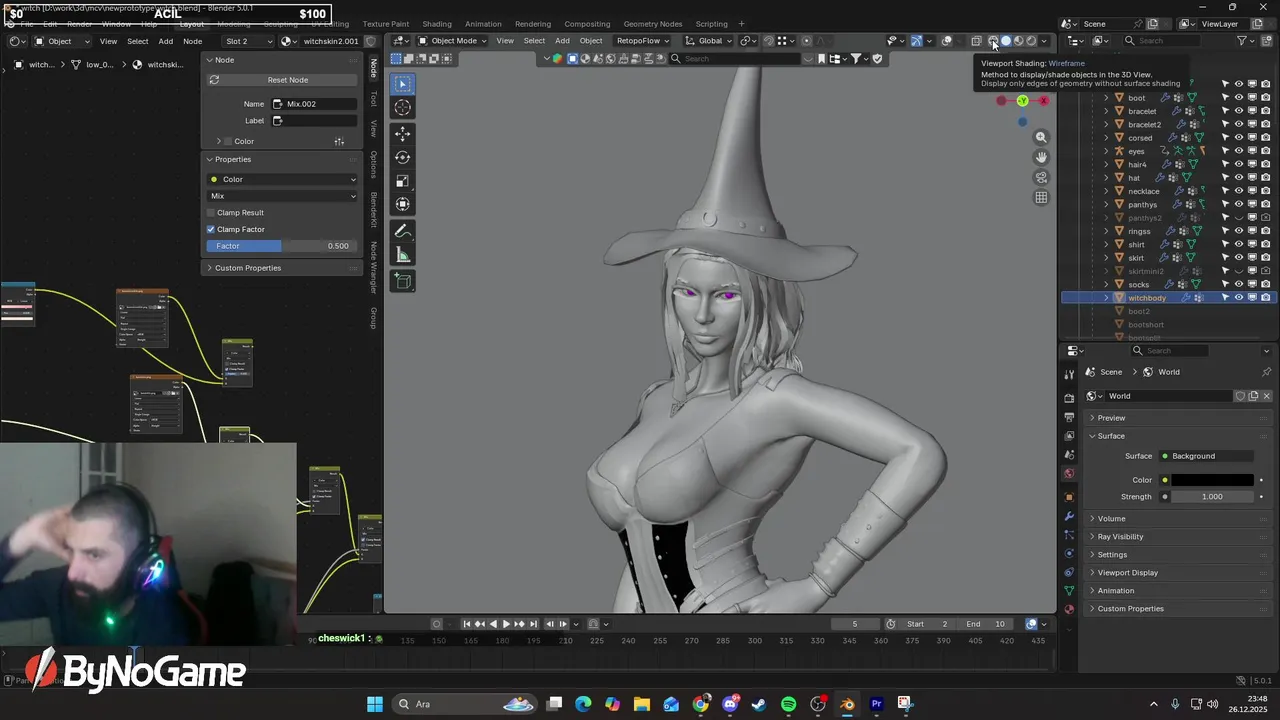1280x720 pixels.
Task: Open the Global transform orientation dropdown
Action: 710,41
